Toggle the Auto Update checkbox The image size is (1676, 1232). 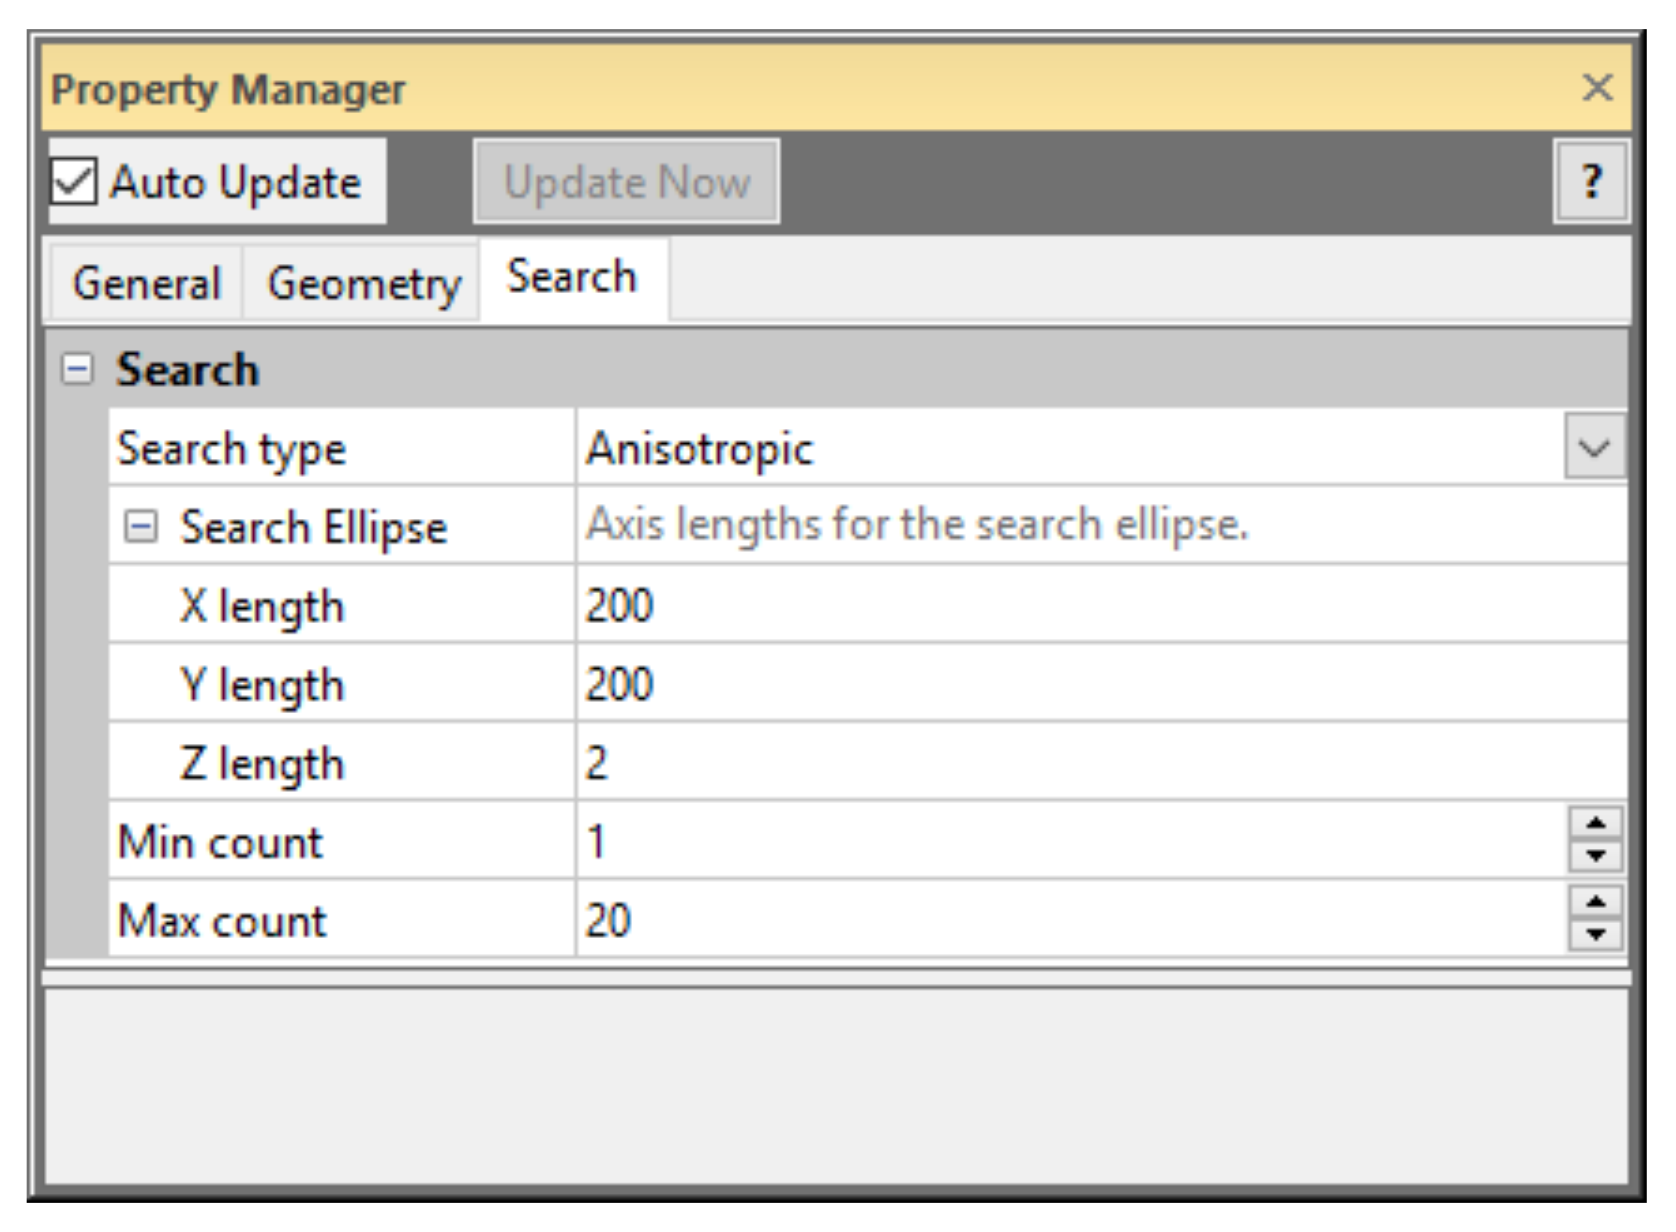pyautogui.click(x=75, y=182)
